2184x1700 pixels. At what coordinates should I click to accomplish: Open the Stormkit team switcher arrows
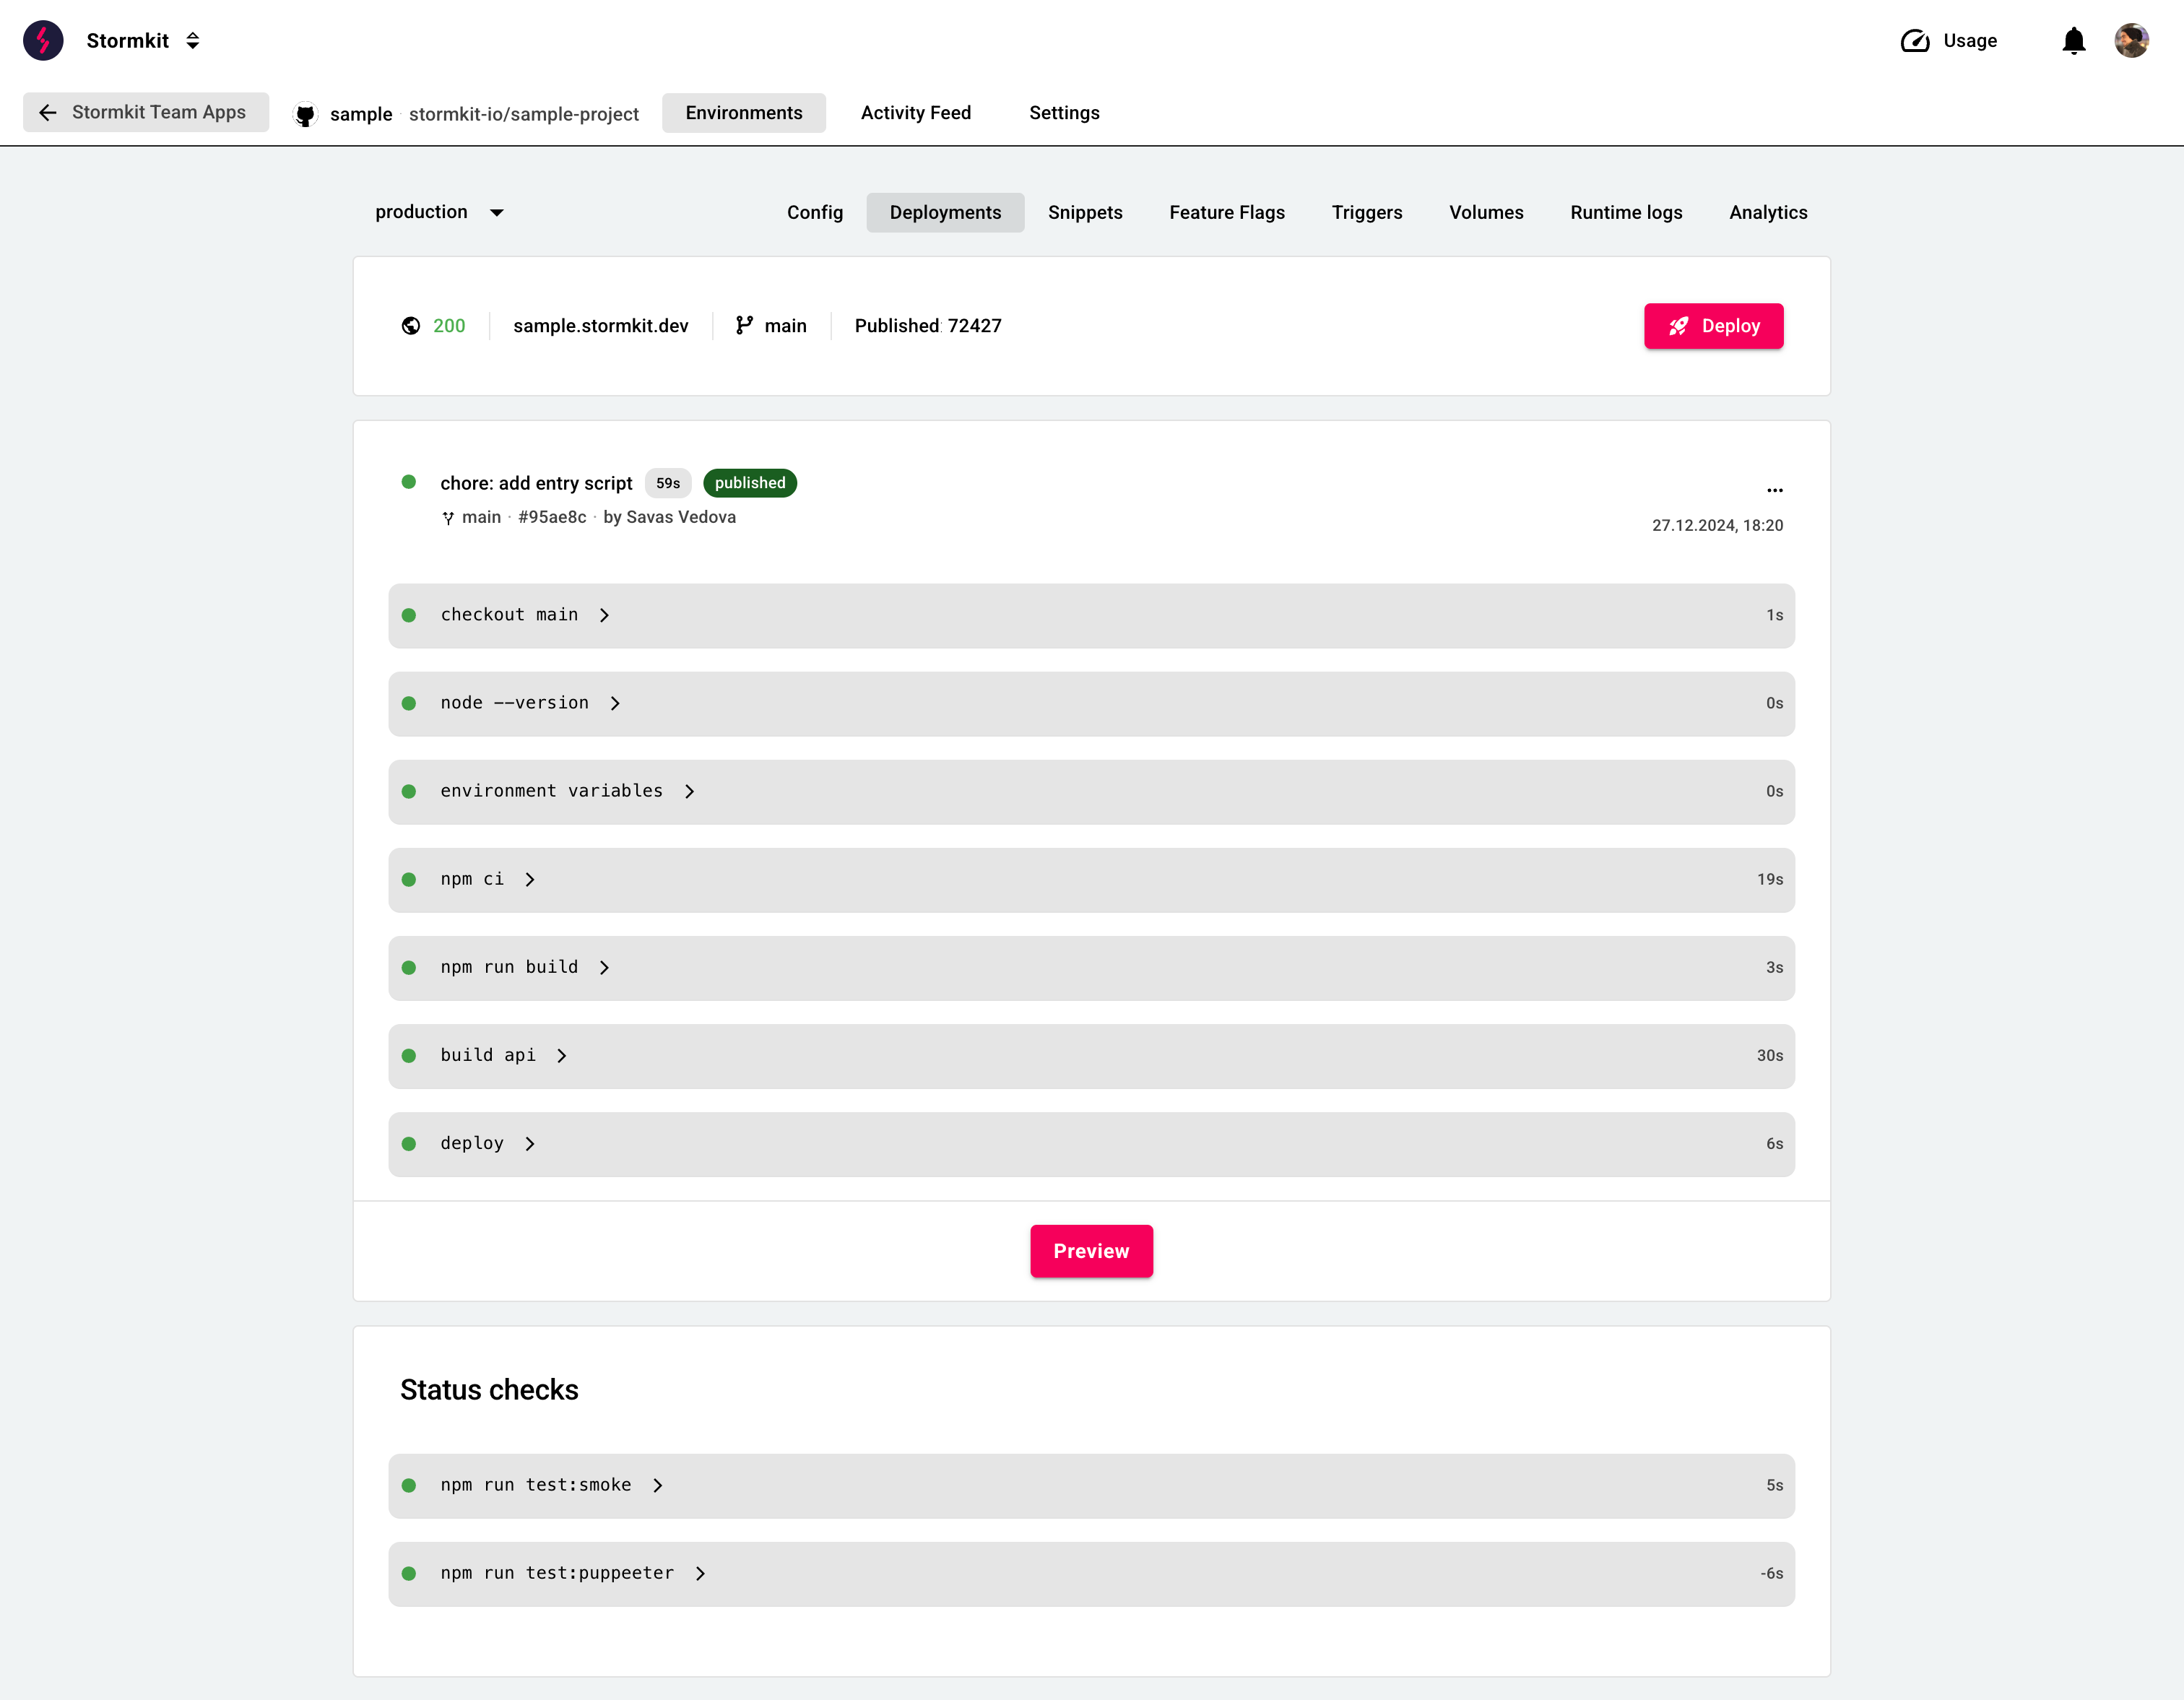(x=193, y=40)
